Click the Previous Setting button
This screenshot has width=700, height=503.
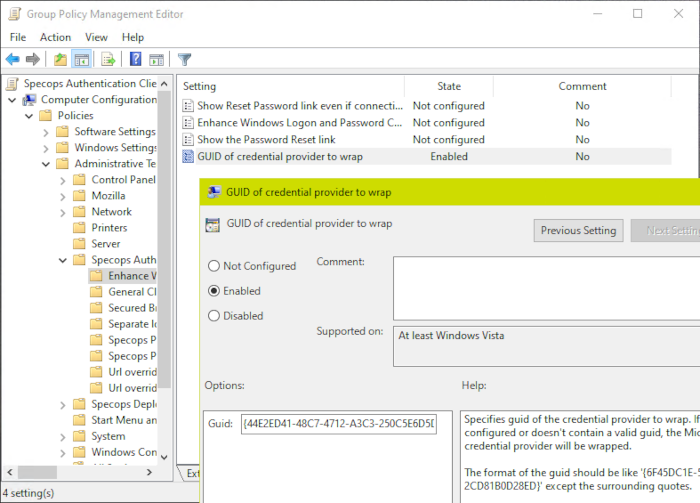pyautogui.click(x=578, y=230)
